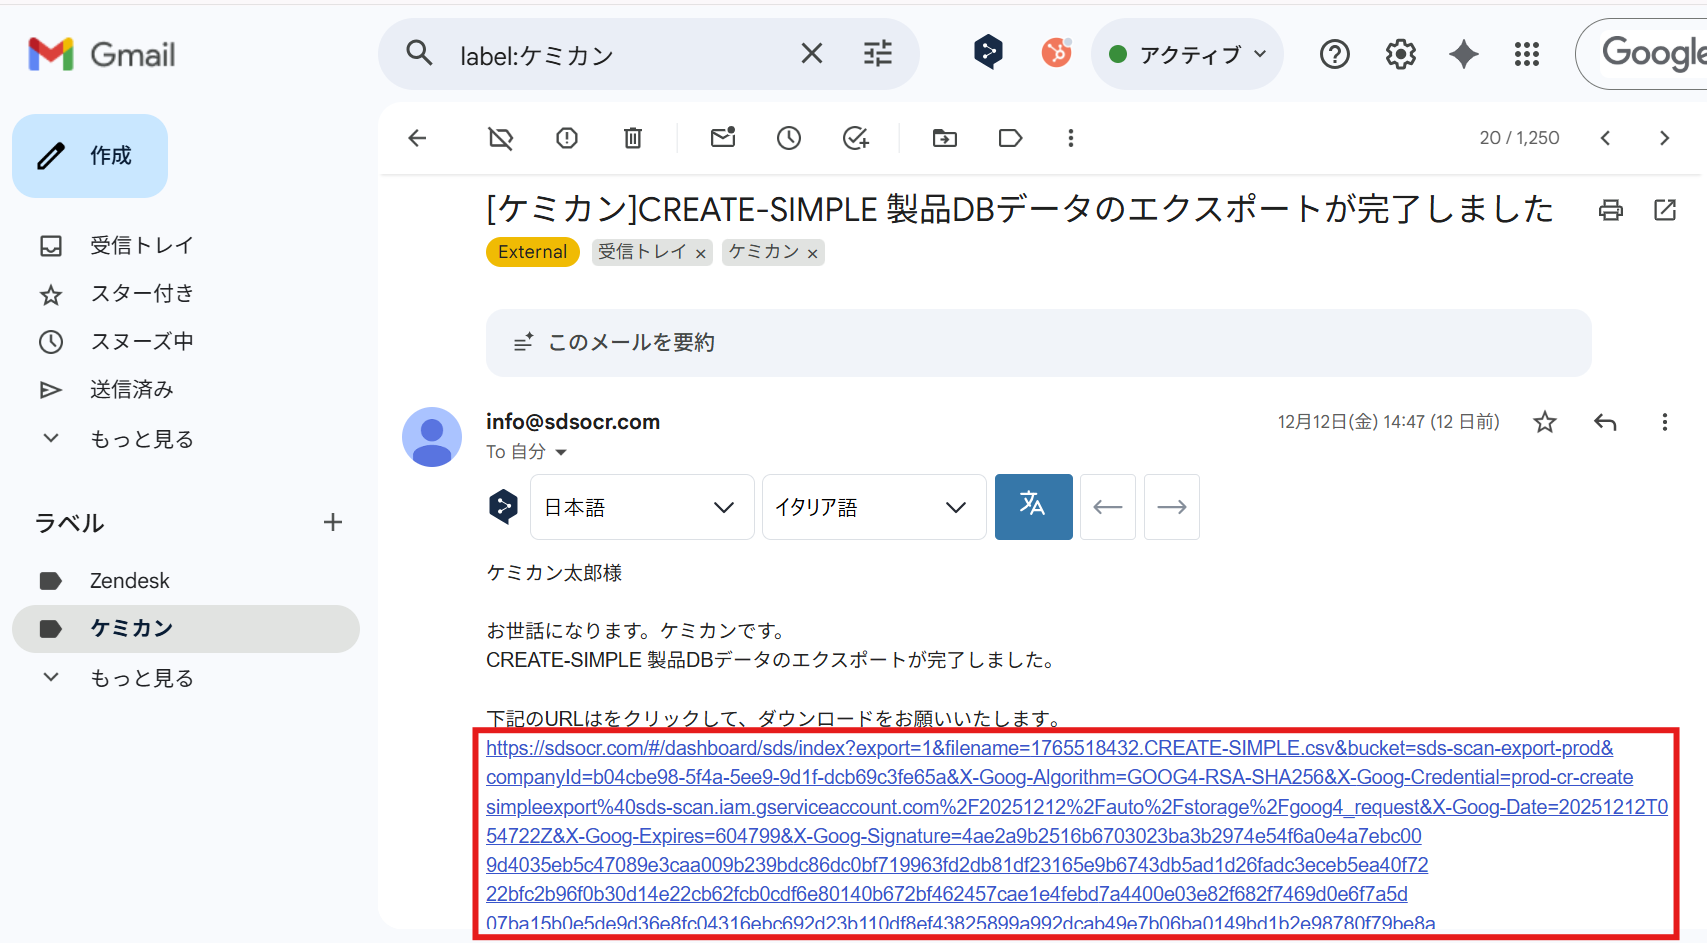Click the email subject heading text
Viewport: 1707px width, 943px height.
tap(1020, 209)
